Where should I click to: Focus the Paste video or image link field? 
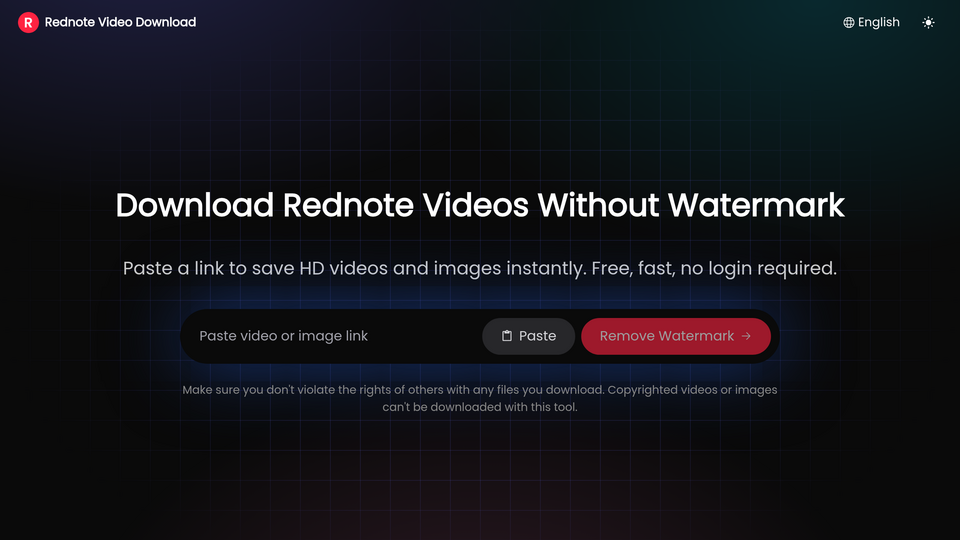[336, 336]
